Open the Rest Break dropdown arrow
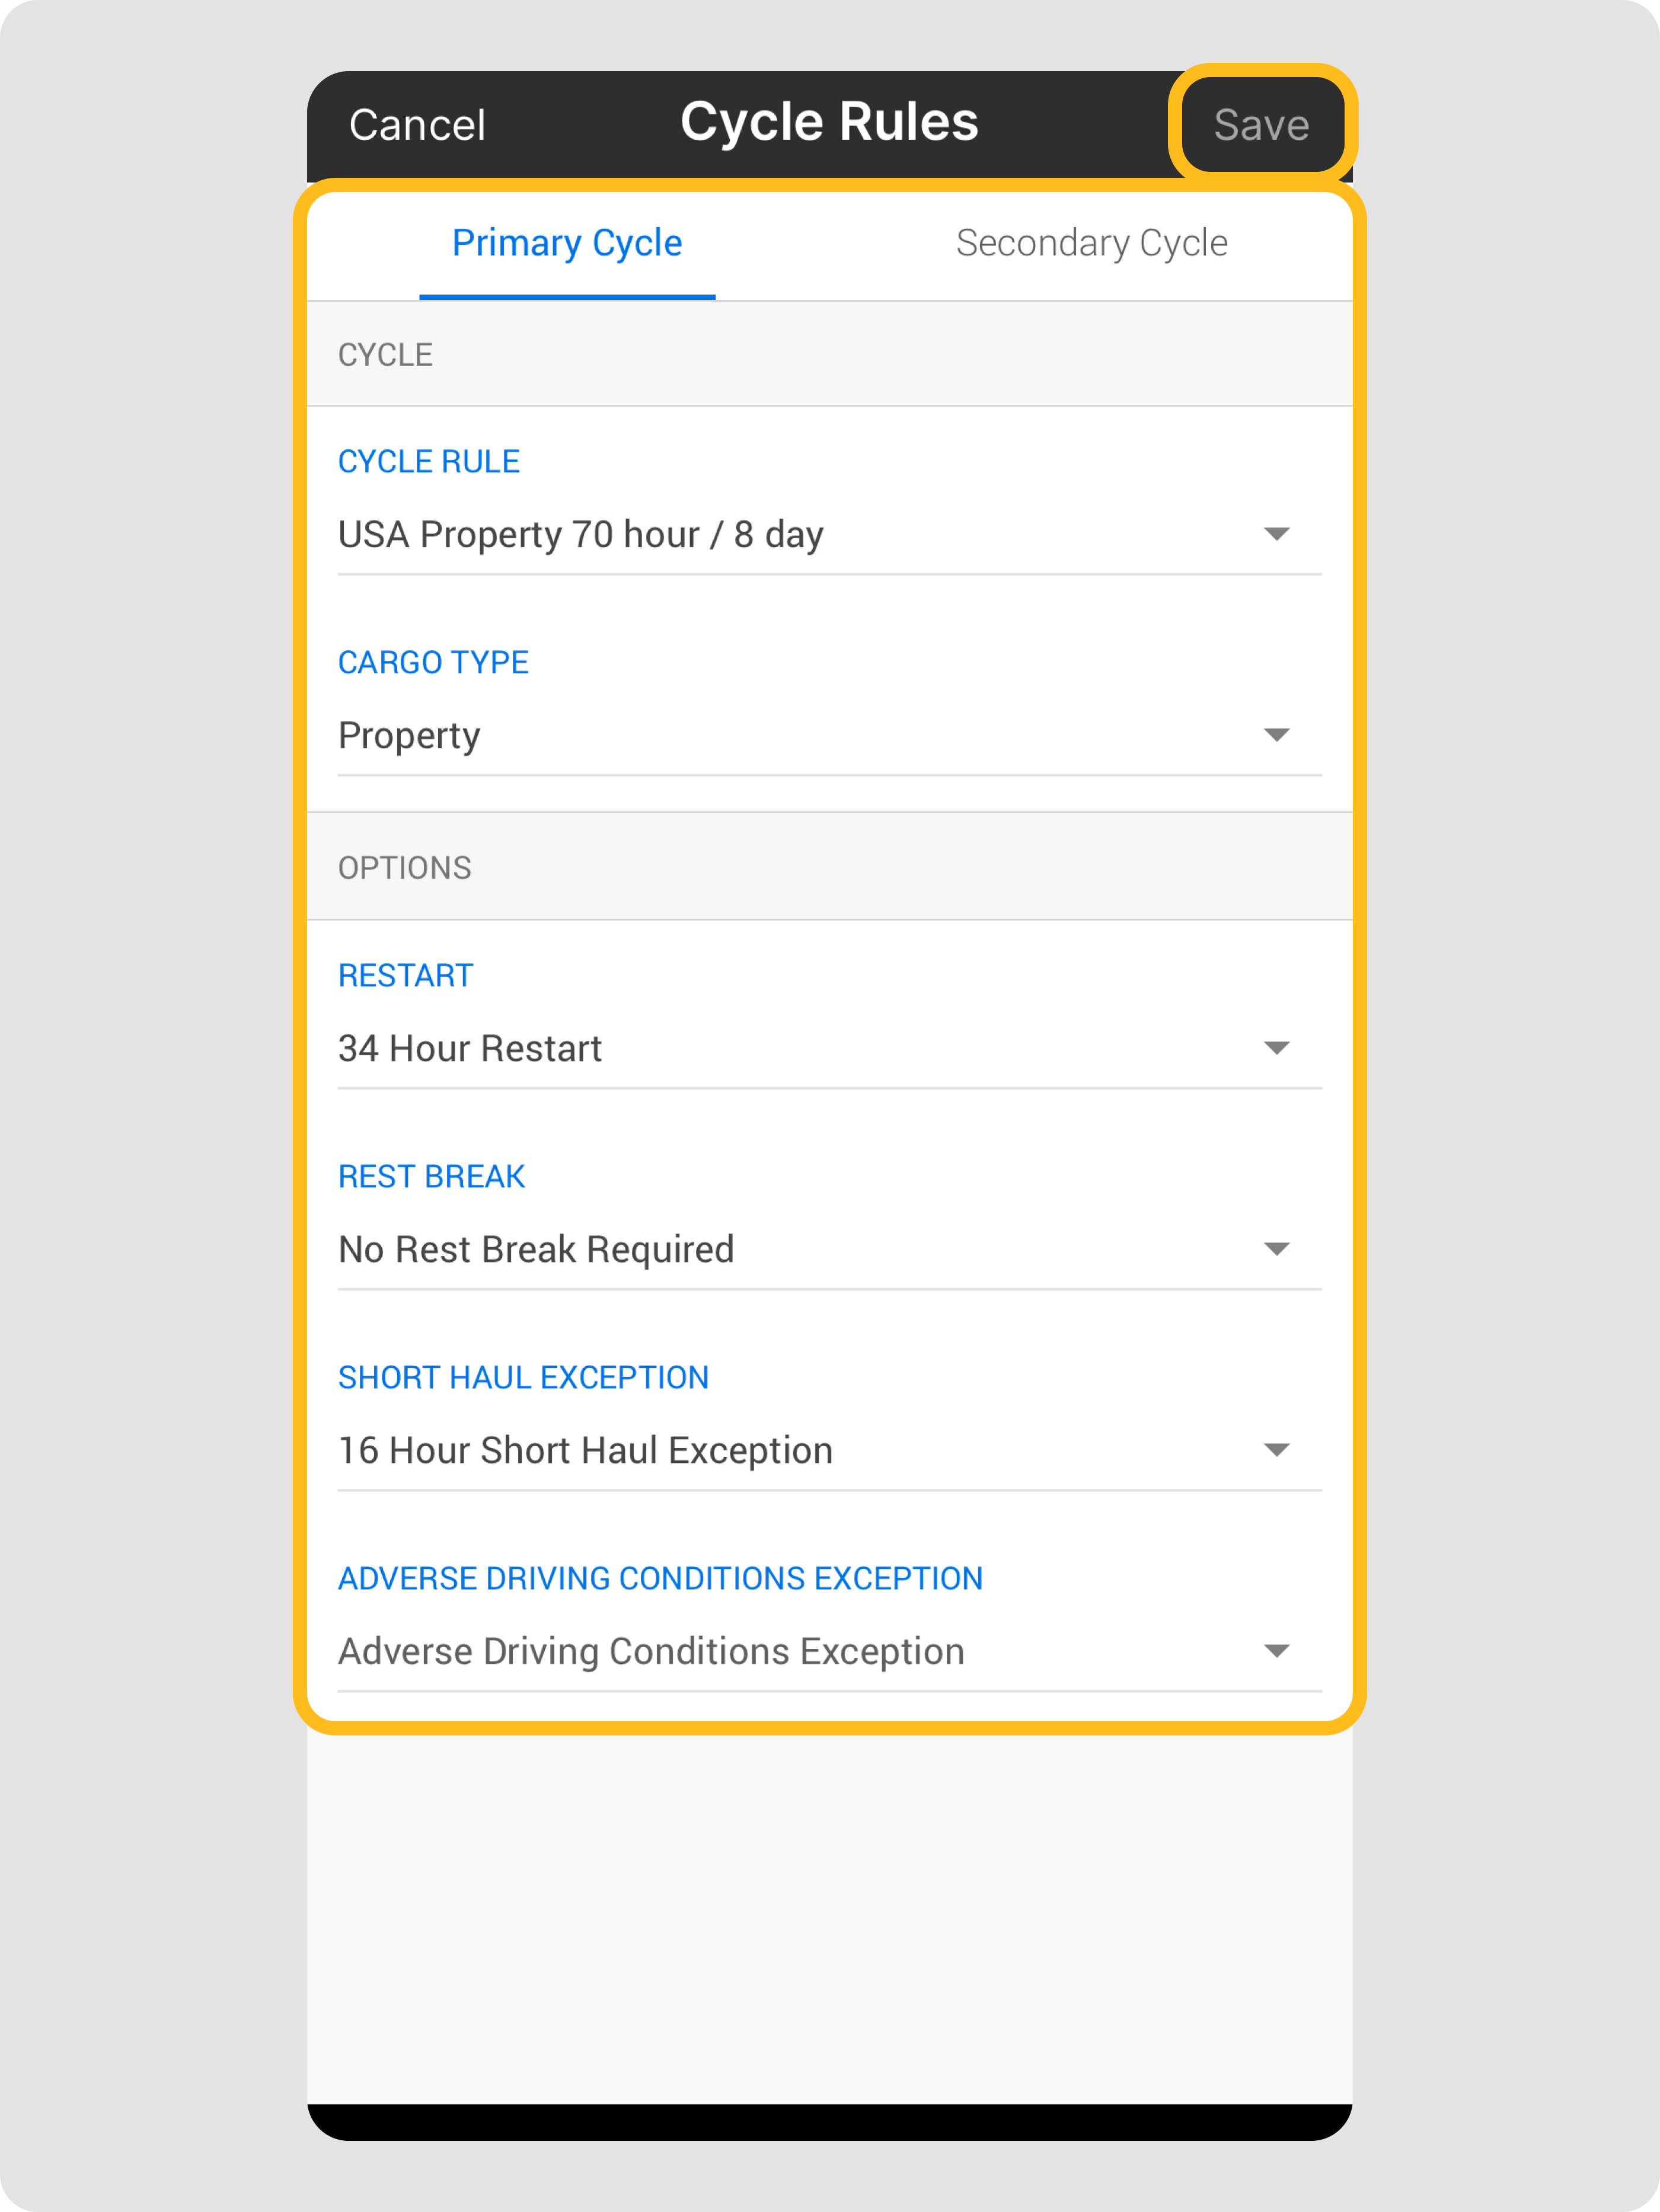This screenshot has height=2212, width=1660. (x=1276, y=1249)
